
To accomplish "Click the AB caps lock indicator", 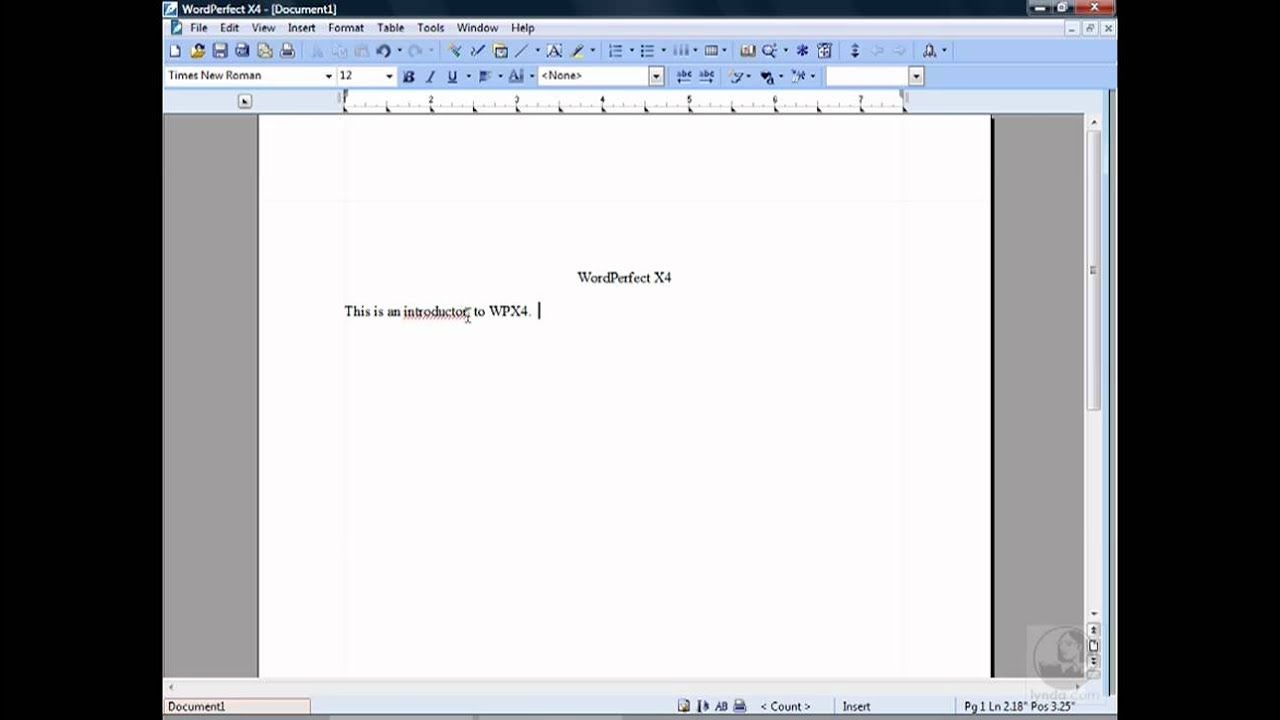I will [x=721, y=706].
